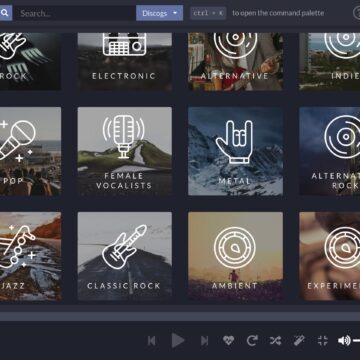360x360 pixels.
Task: Open the Alternative genre tile
Action: [x=236, y=61]
